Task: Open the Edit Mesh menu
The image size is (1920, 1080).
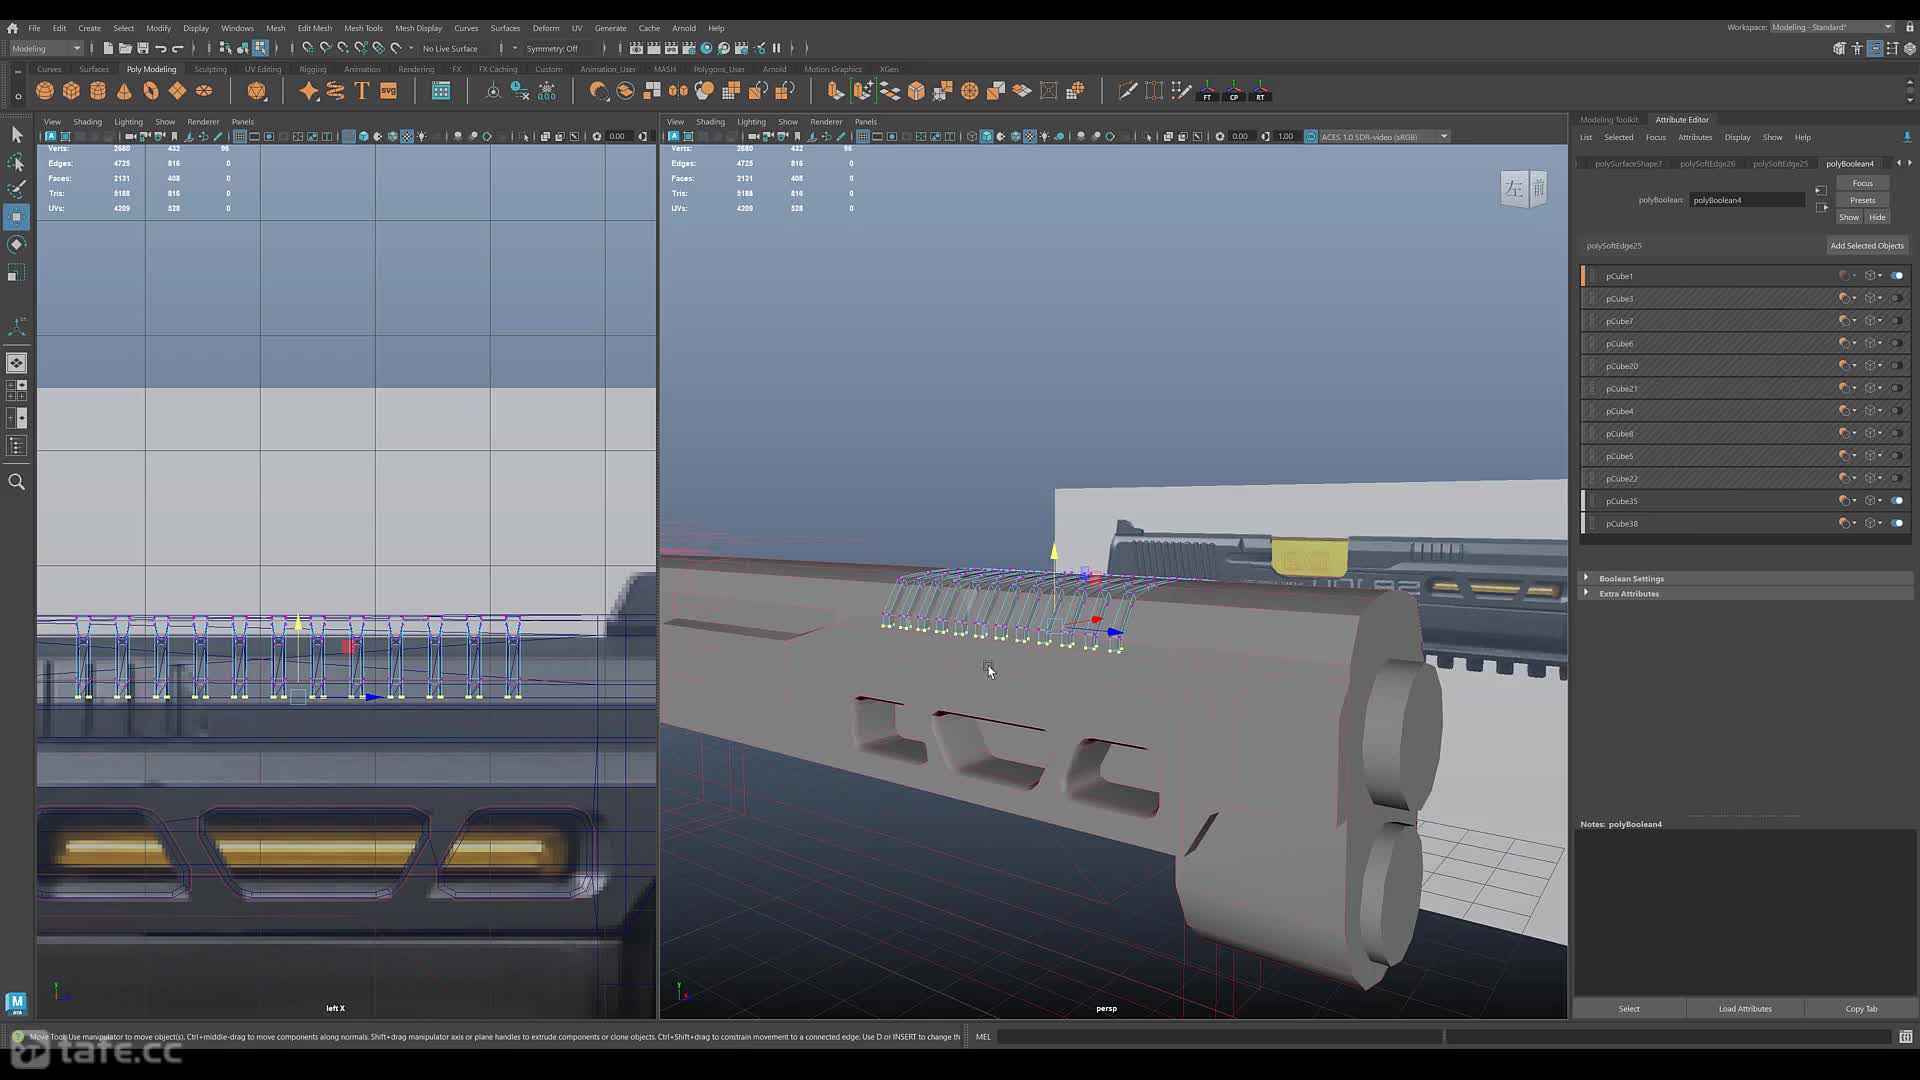Action: (314, 28)
